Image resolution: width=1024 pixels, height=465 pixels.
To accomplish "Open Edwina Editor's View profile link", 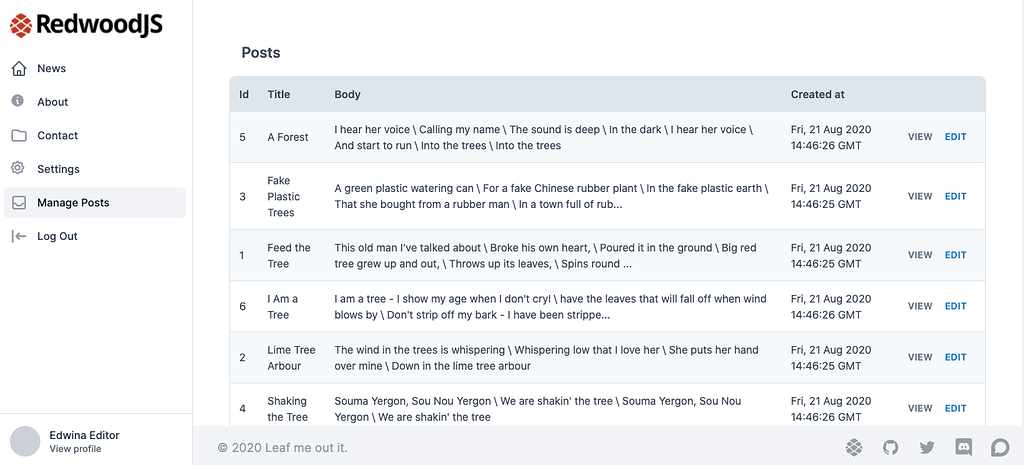I will (x=75, y=449).
